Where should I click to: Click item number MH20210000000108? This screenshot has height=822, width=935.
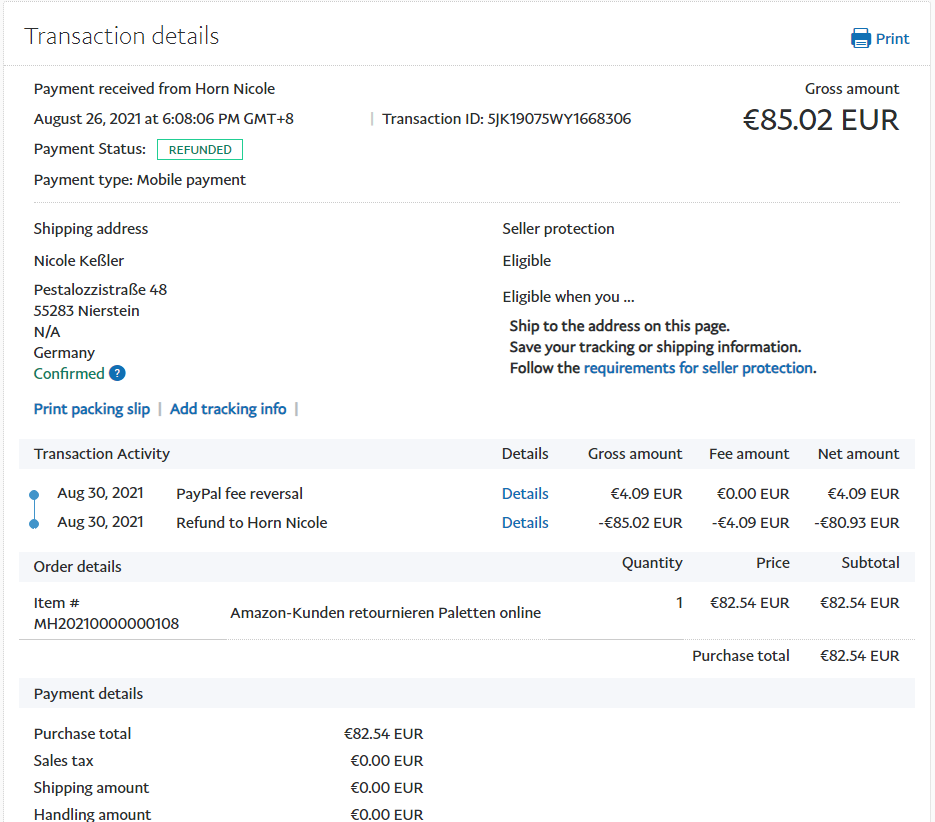click(x=106, y=624)
